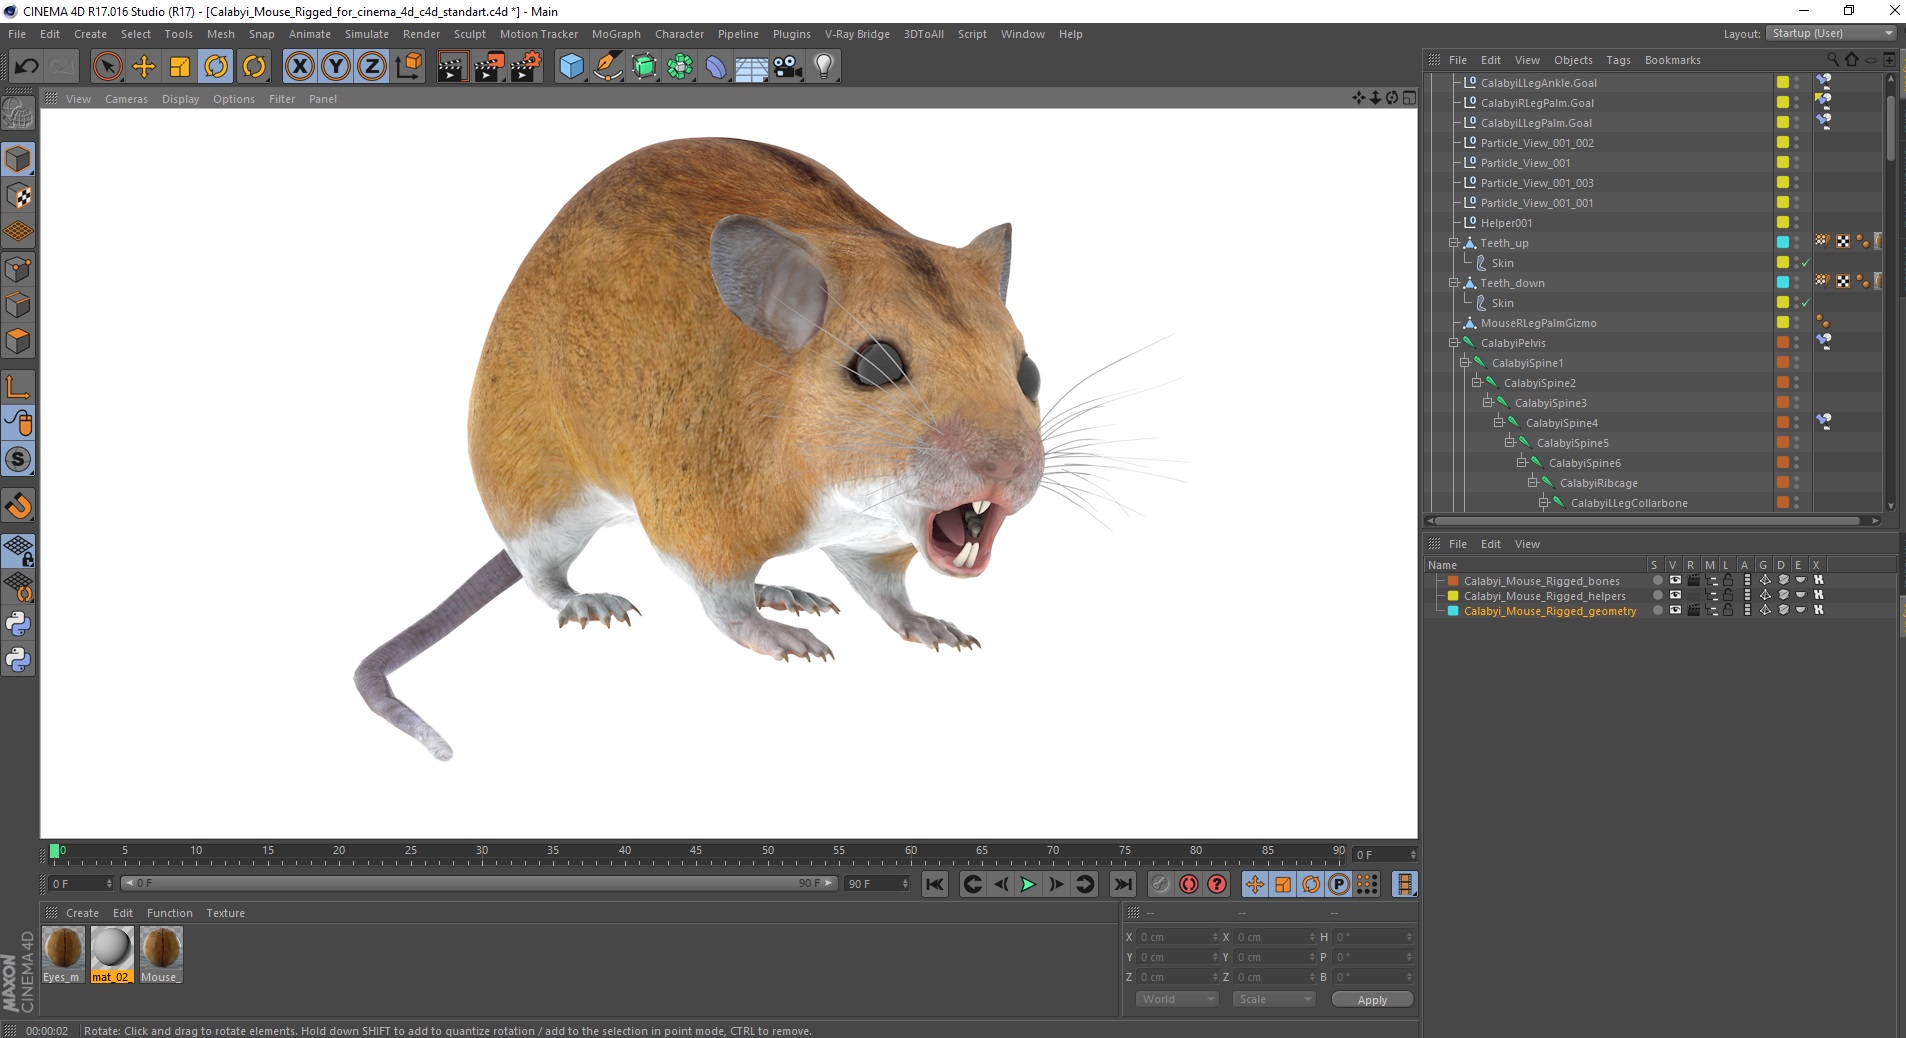
Task: Open material manager Texture menu
Action: (225, 913)
